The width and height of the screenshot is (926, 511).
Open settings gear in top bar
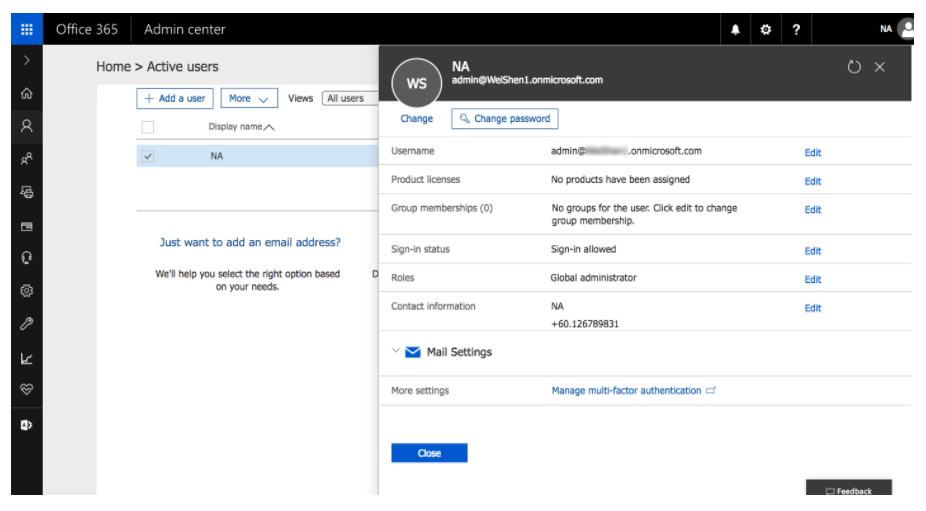(765, 30)
